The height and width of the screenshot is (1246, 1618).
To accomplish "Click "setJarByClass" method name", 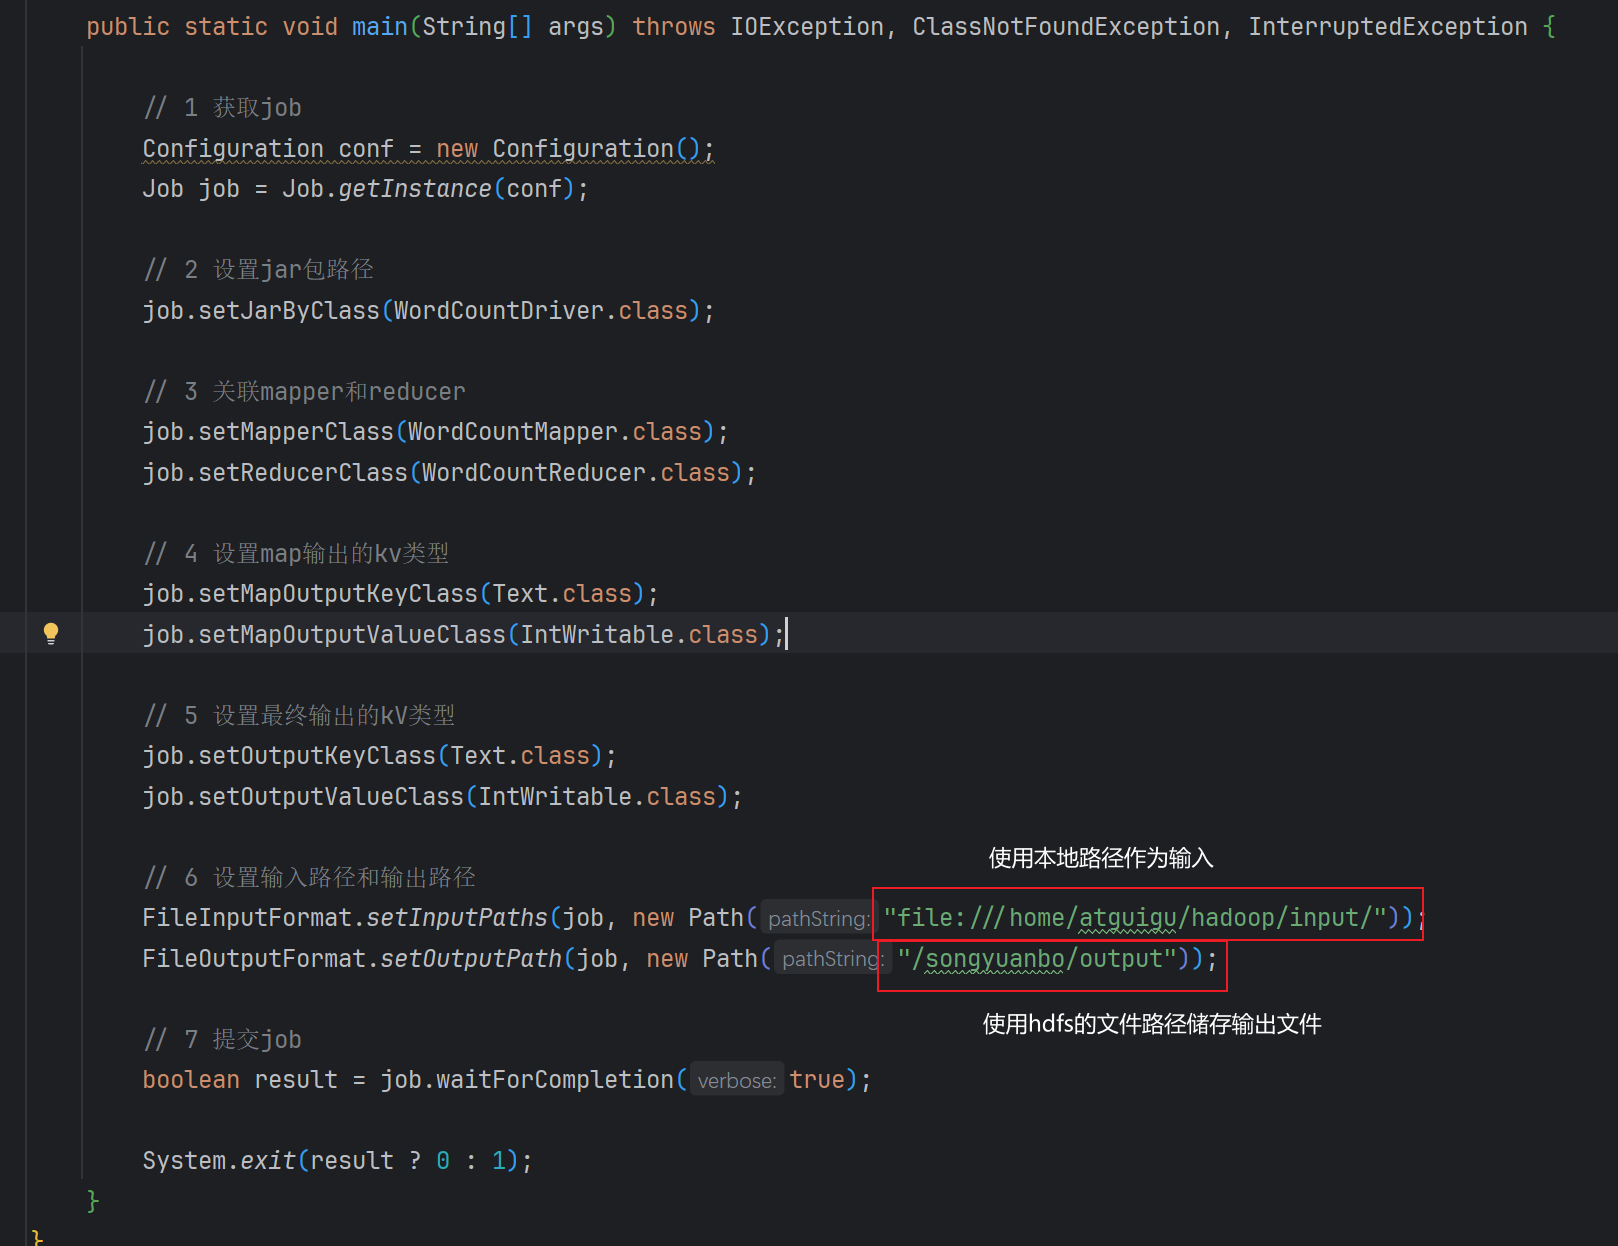I will tap(289, 311).
